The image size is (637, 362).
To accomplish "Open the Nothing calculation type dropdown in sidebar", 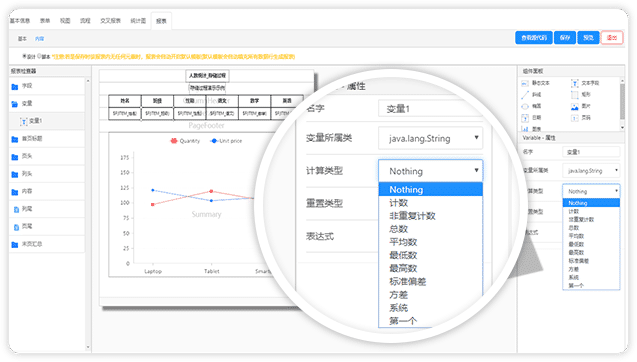I will (591, 191).
